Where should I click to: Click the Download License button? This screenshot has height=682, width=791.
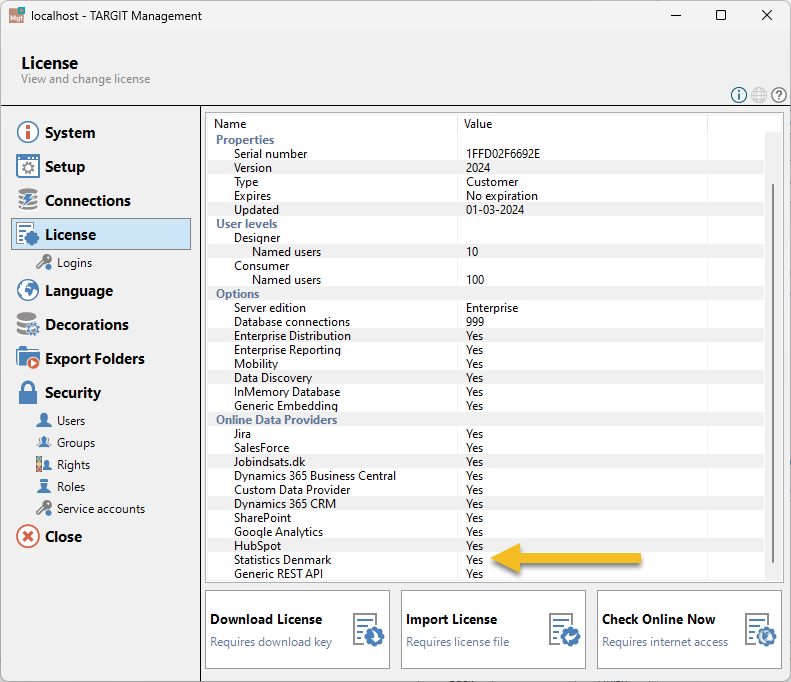coord(297,630)
